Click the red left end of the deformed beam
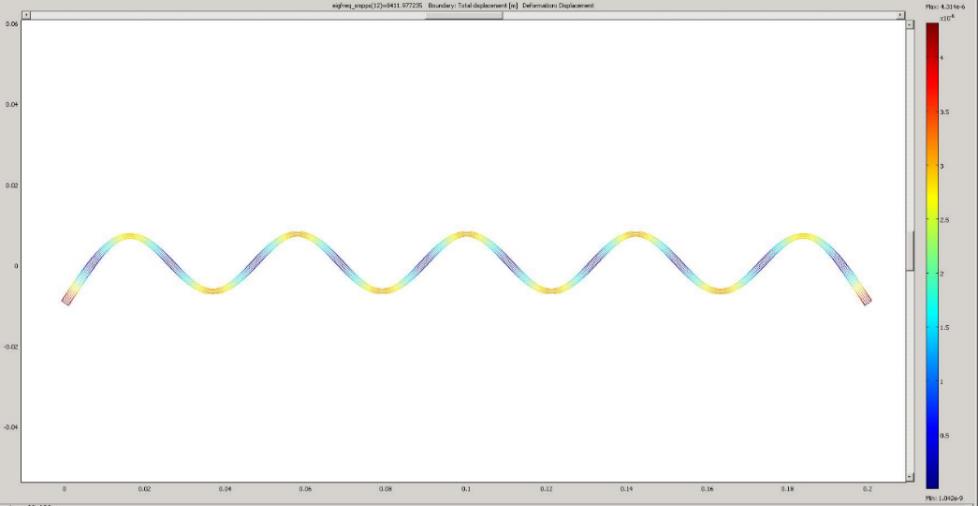Viewport: 978px width, 506px height. click(65, 299)
